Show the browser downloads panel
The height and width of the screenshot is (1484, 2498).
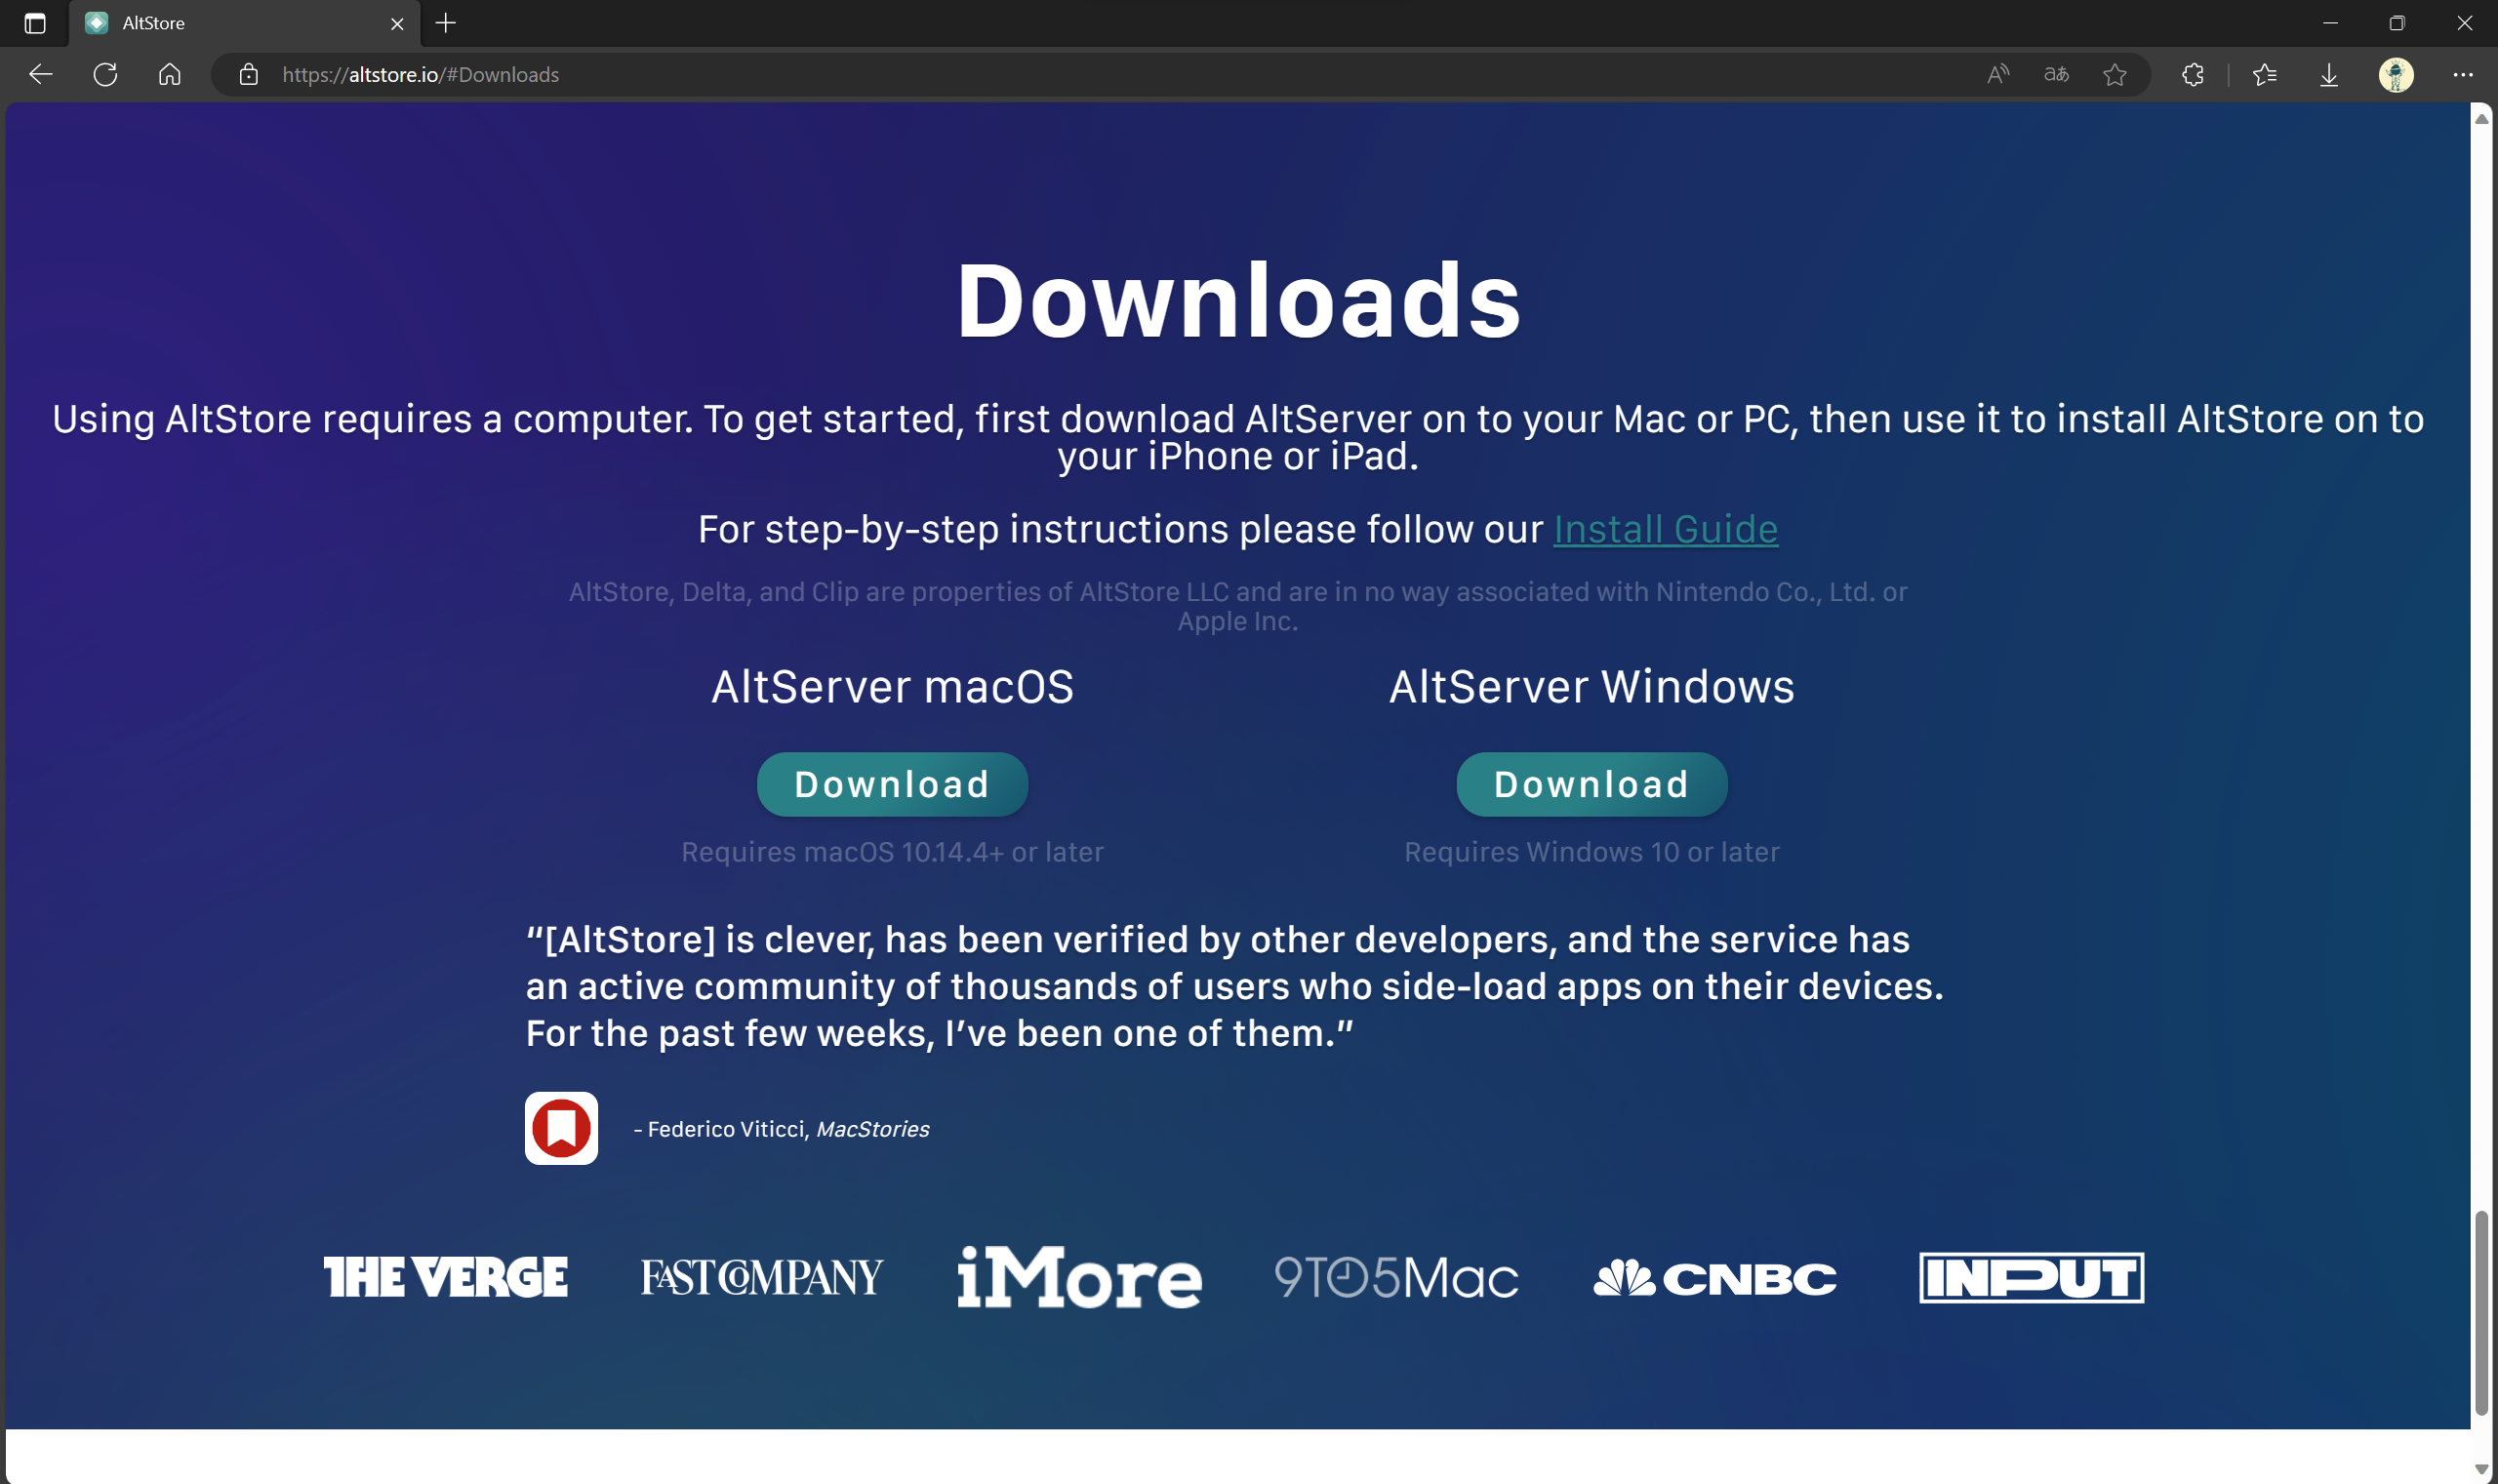click(2329, 75)
